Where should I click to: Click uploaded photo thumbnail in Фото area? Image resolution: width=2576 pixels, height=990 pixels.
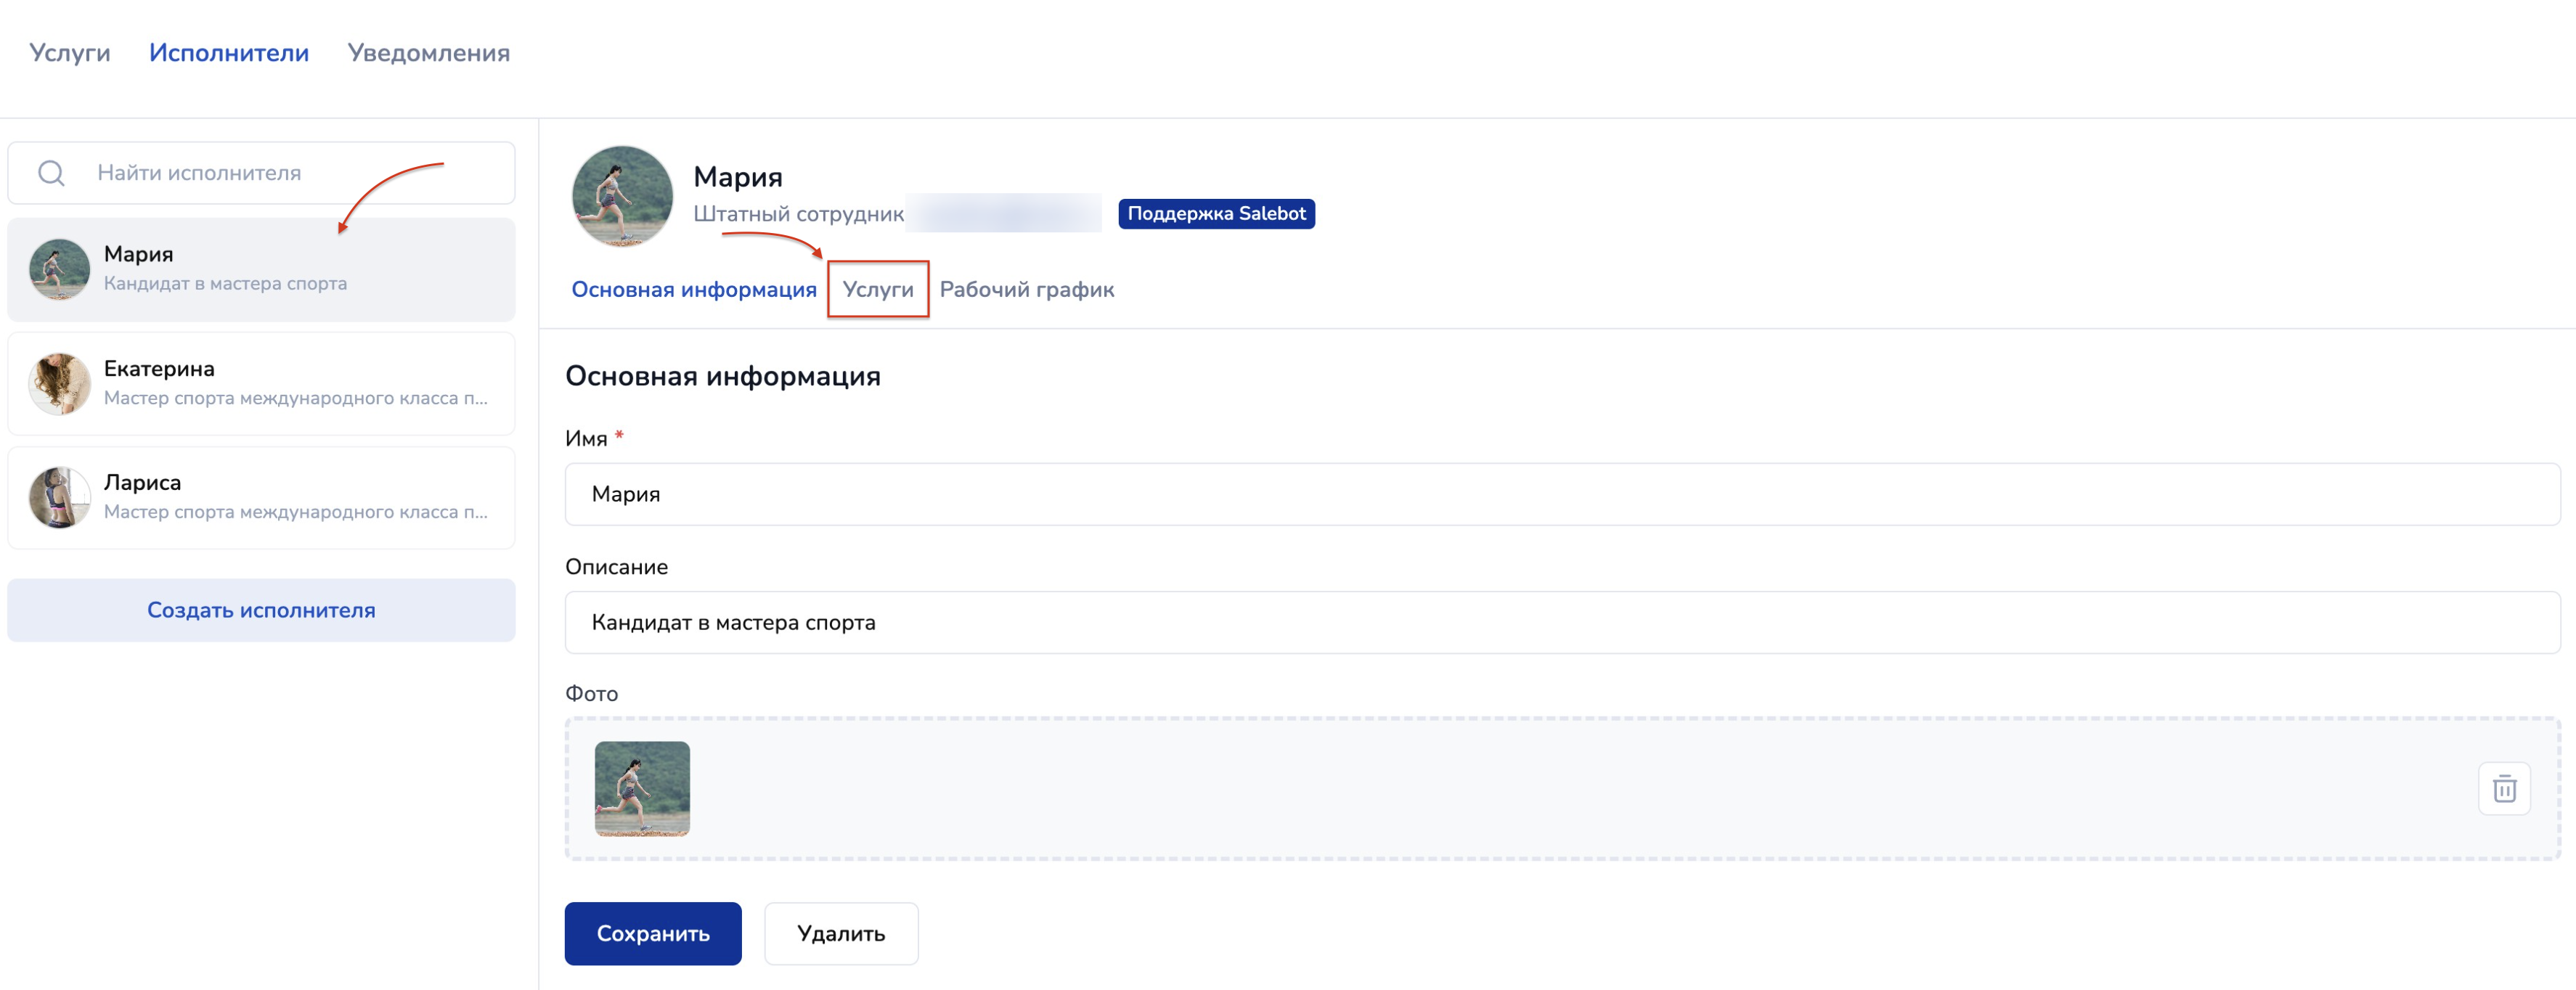642,789
